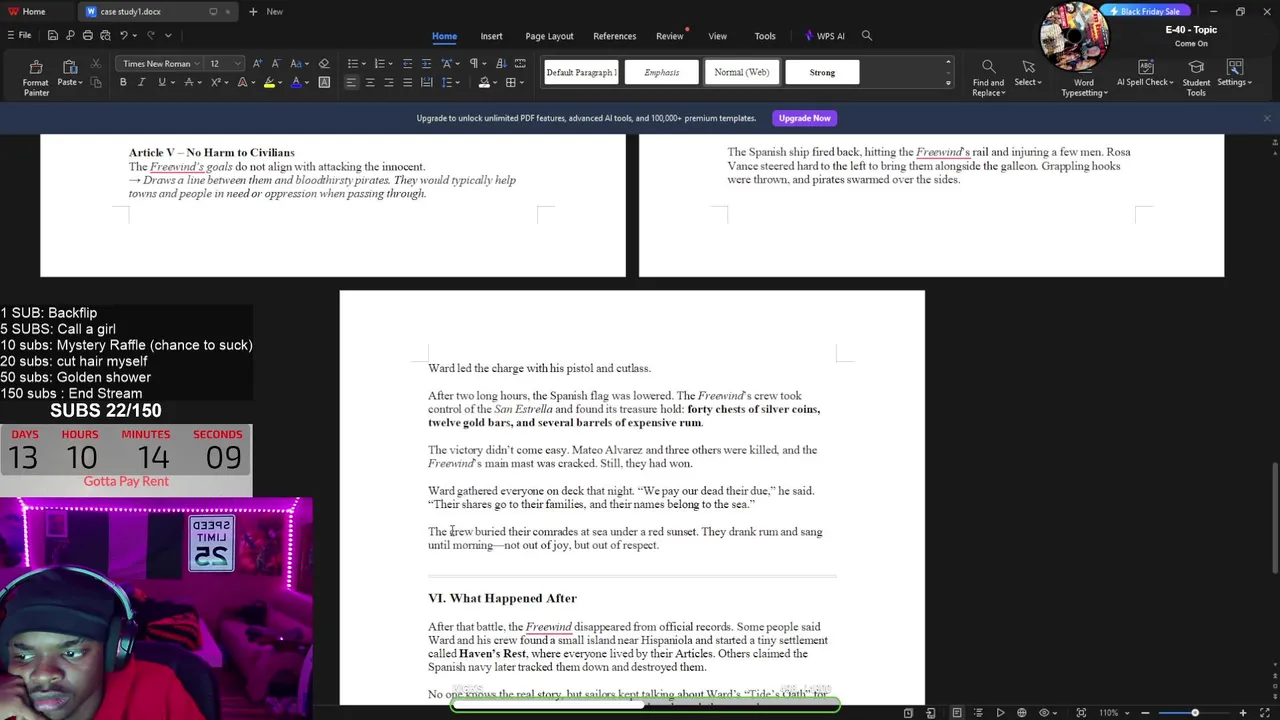
Task: Toggle Align Right paragraph alignment
Action: 388,82
